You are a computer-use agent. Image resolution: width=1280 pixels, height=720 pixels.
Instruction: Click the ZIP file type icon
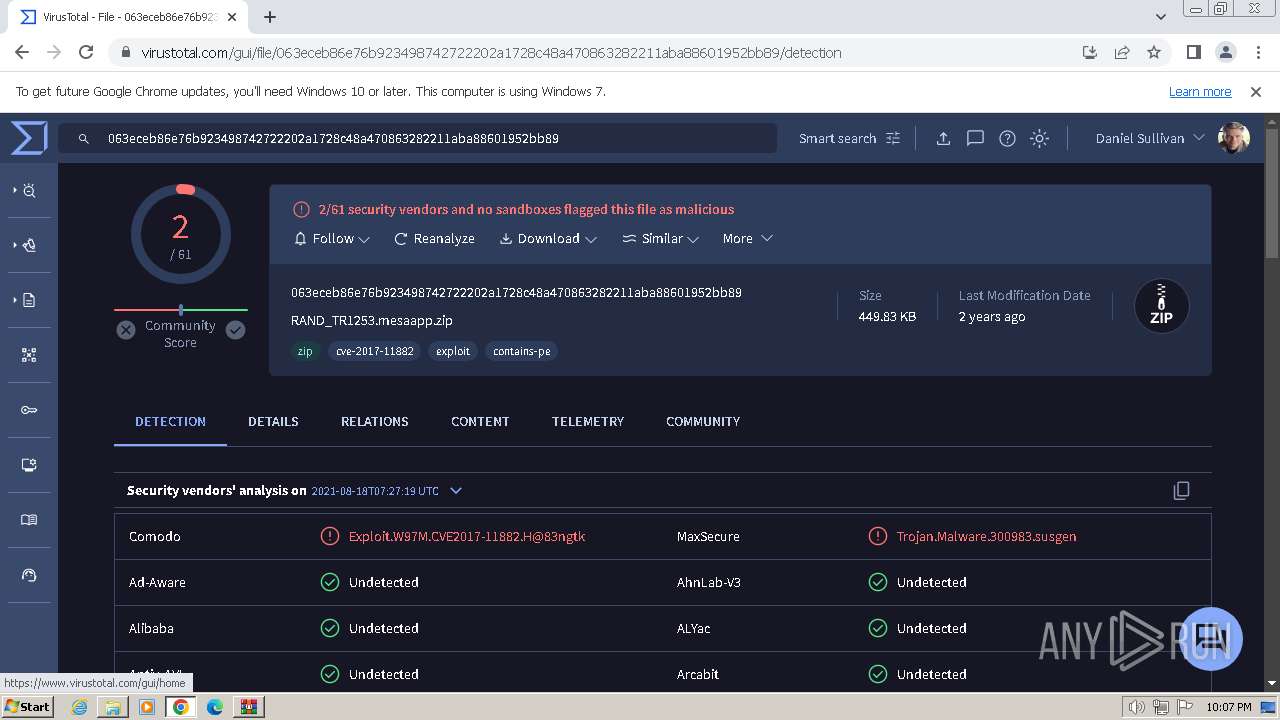(1161, 305)
